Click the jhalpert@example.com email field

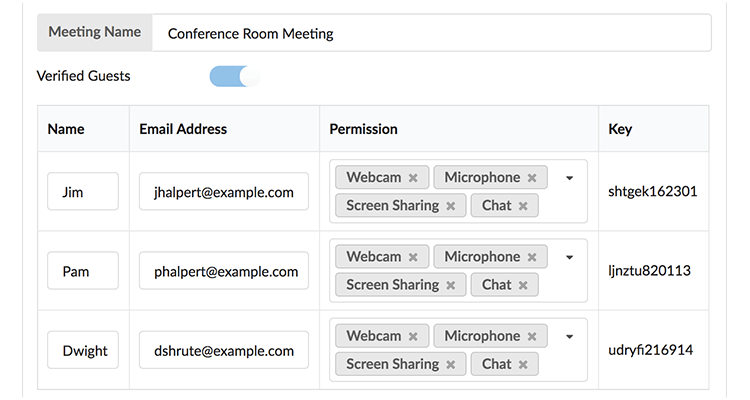click(x=224, y=191)
